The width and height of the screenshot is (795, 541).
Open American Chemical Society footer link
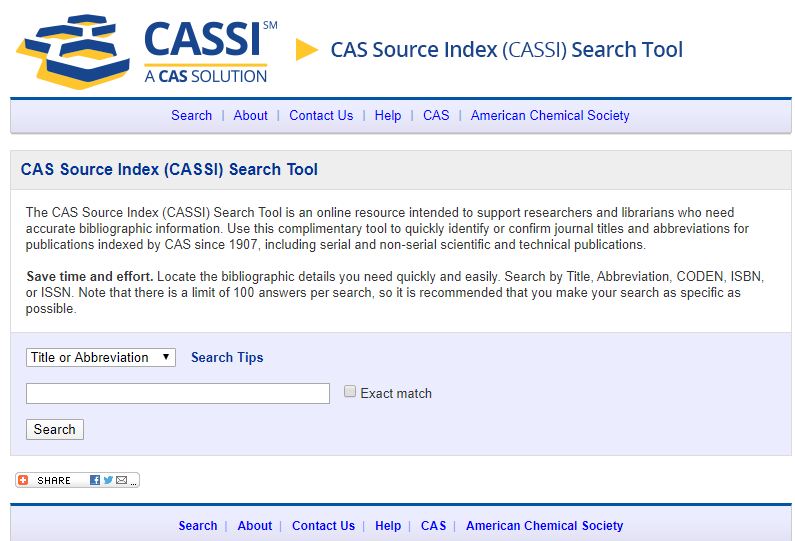(x=545, y=526)
